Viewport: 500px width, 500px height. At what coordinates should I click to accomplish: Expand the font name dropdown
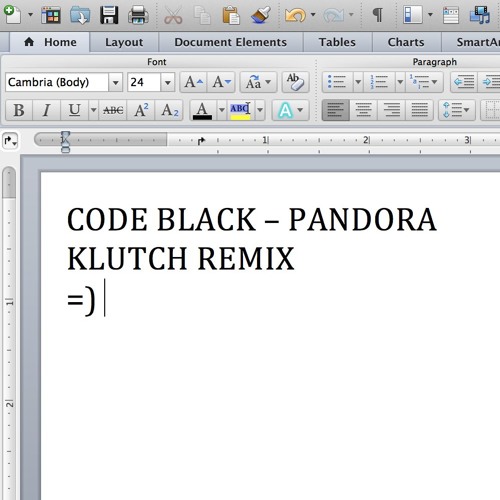pos(116,82)
